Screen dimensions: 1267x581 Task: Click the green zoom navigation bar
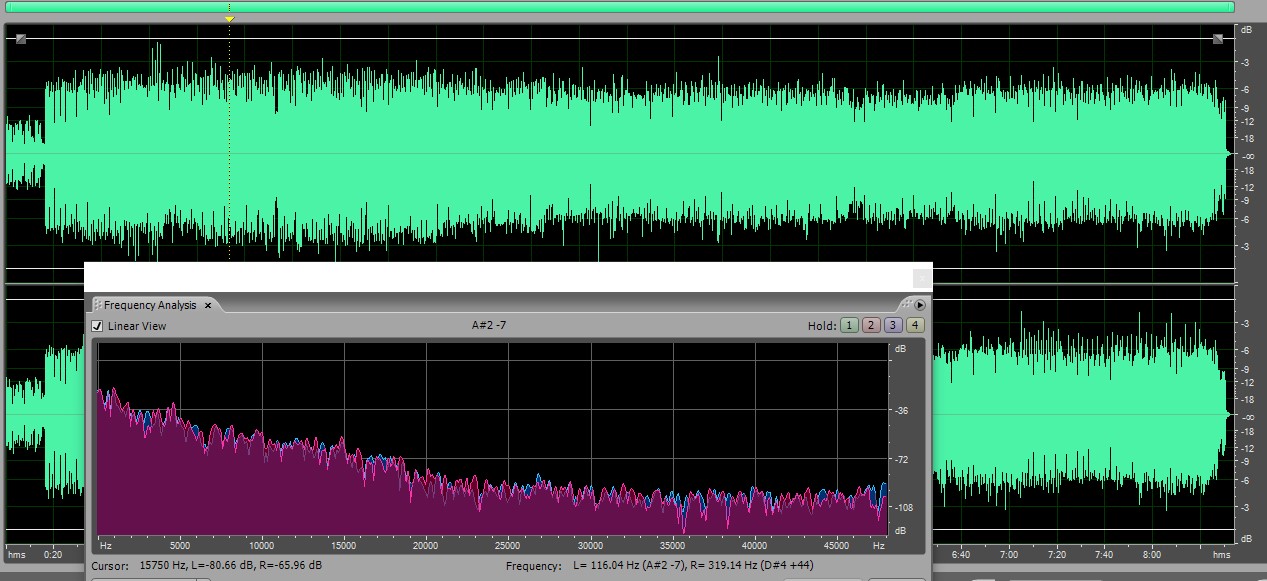[x=620, y=7]
